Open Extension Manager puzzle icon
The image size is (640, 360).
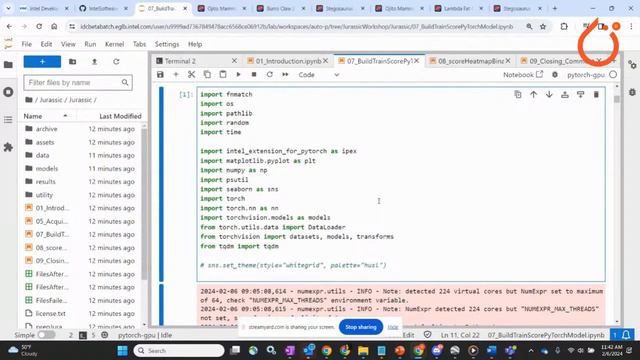[x=8, y=147]
